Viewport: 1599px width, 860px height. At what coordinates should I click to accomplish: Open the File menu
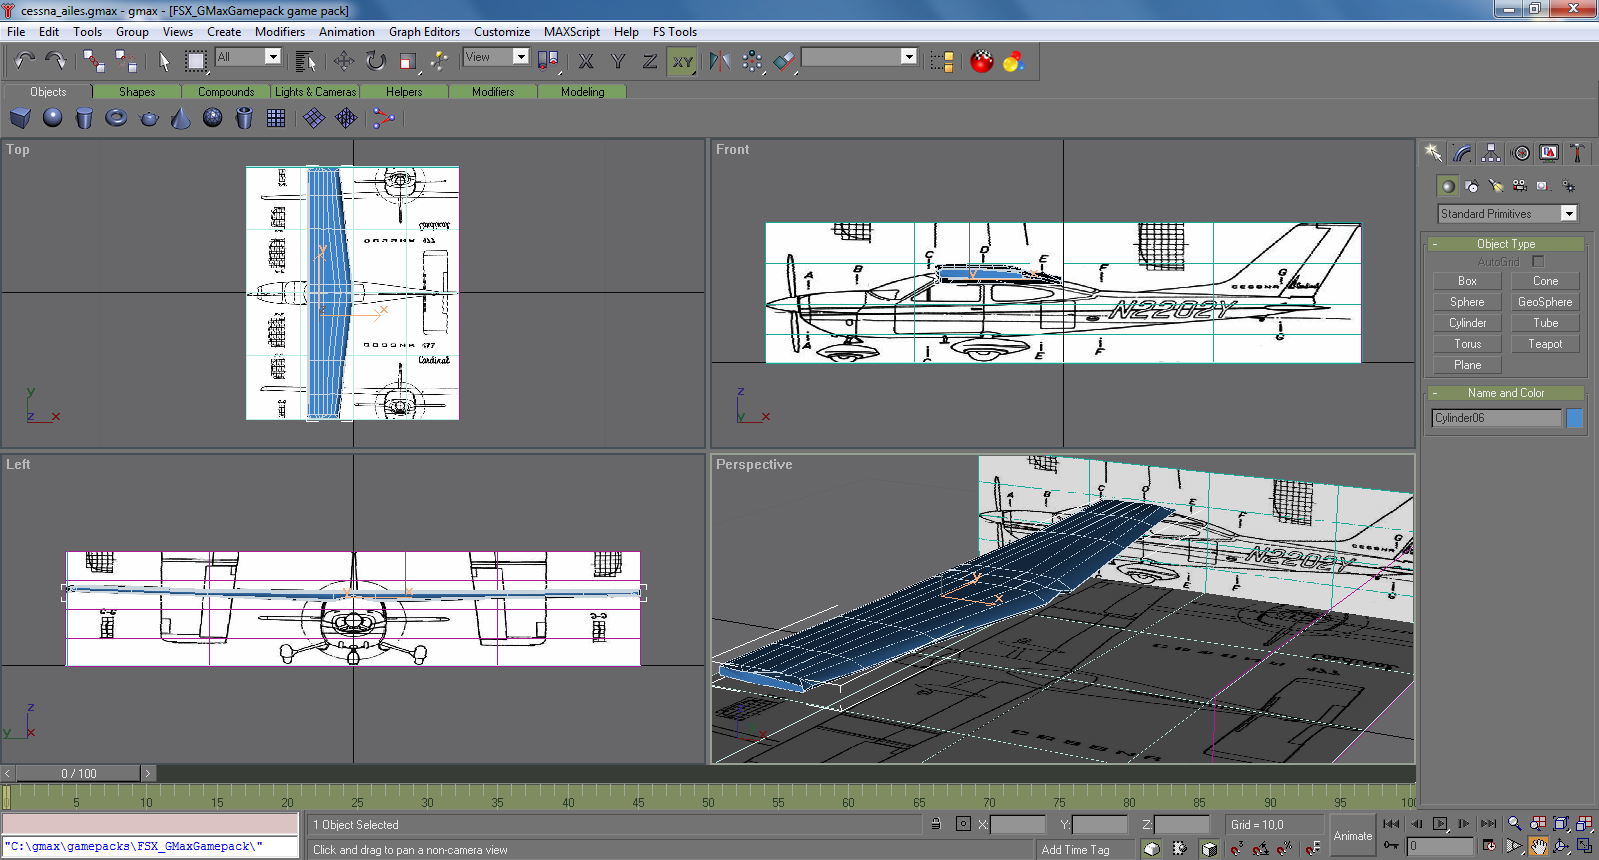point(16,32)
